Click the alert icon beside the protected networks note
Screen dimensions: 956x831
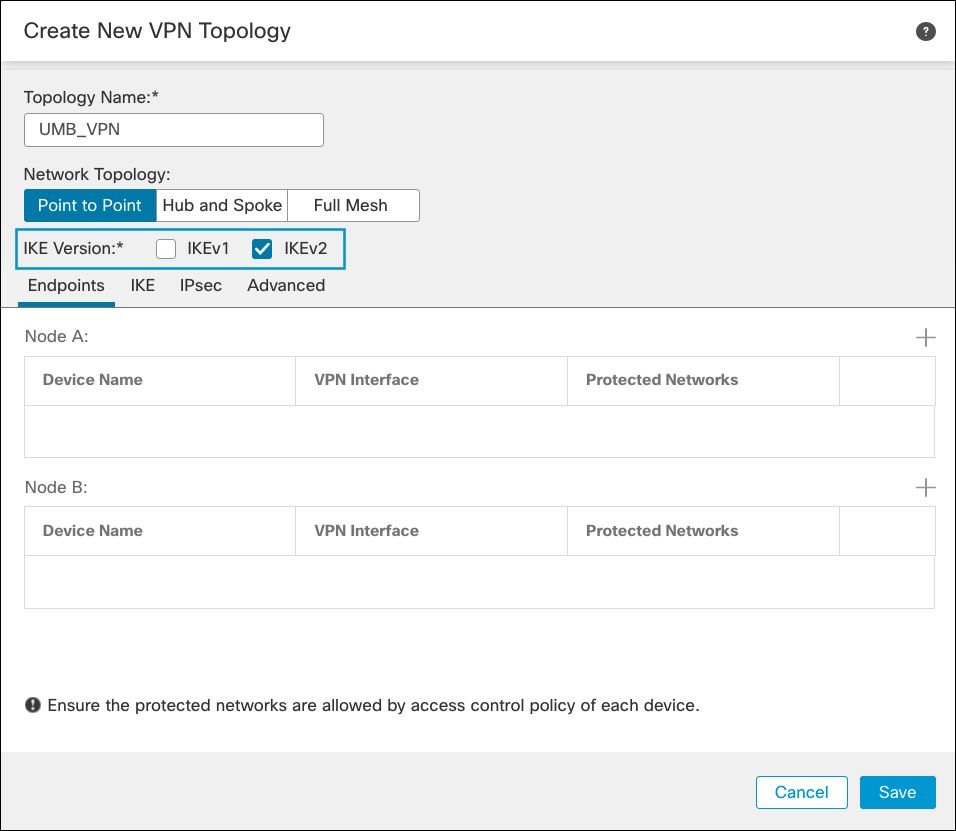click(x=32, y=705)
